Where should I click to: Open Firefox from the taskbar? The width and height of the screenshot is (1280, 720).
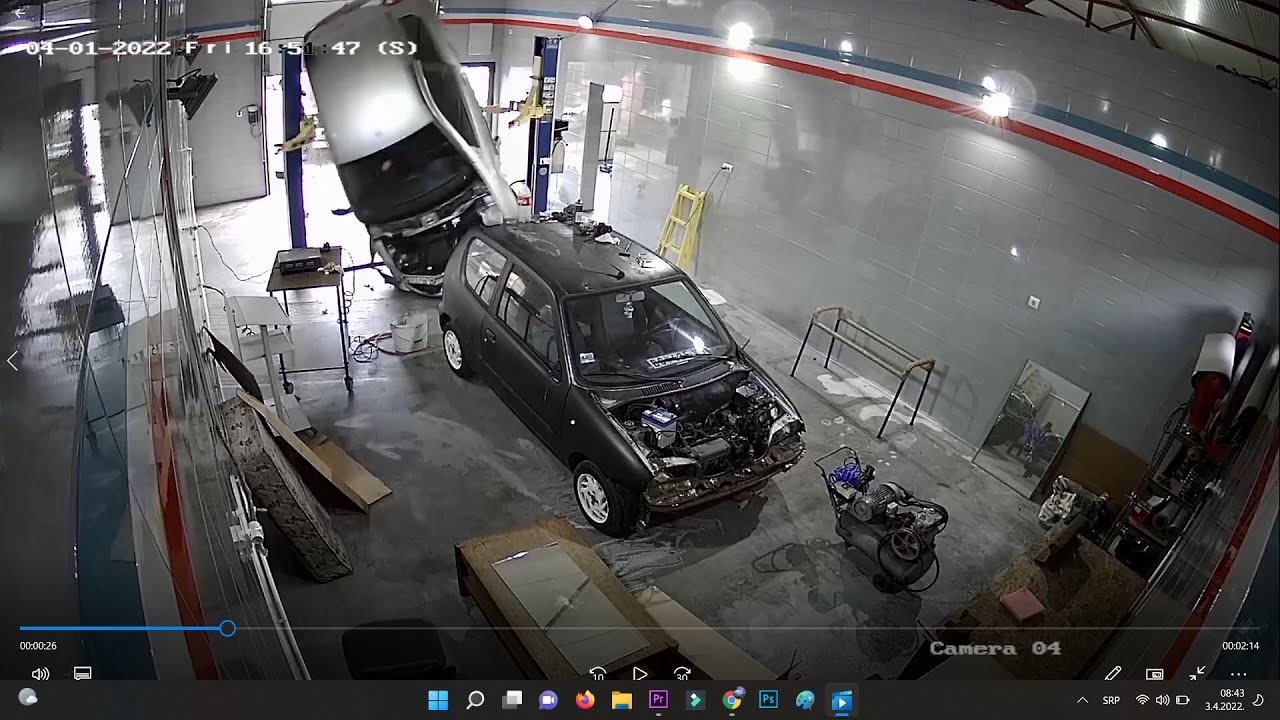point(585,700)
